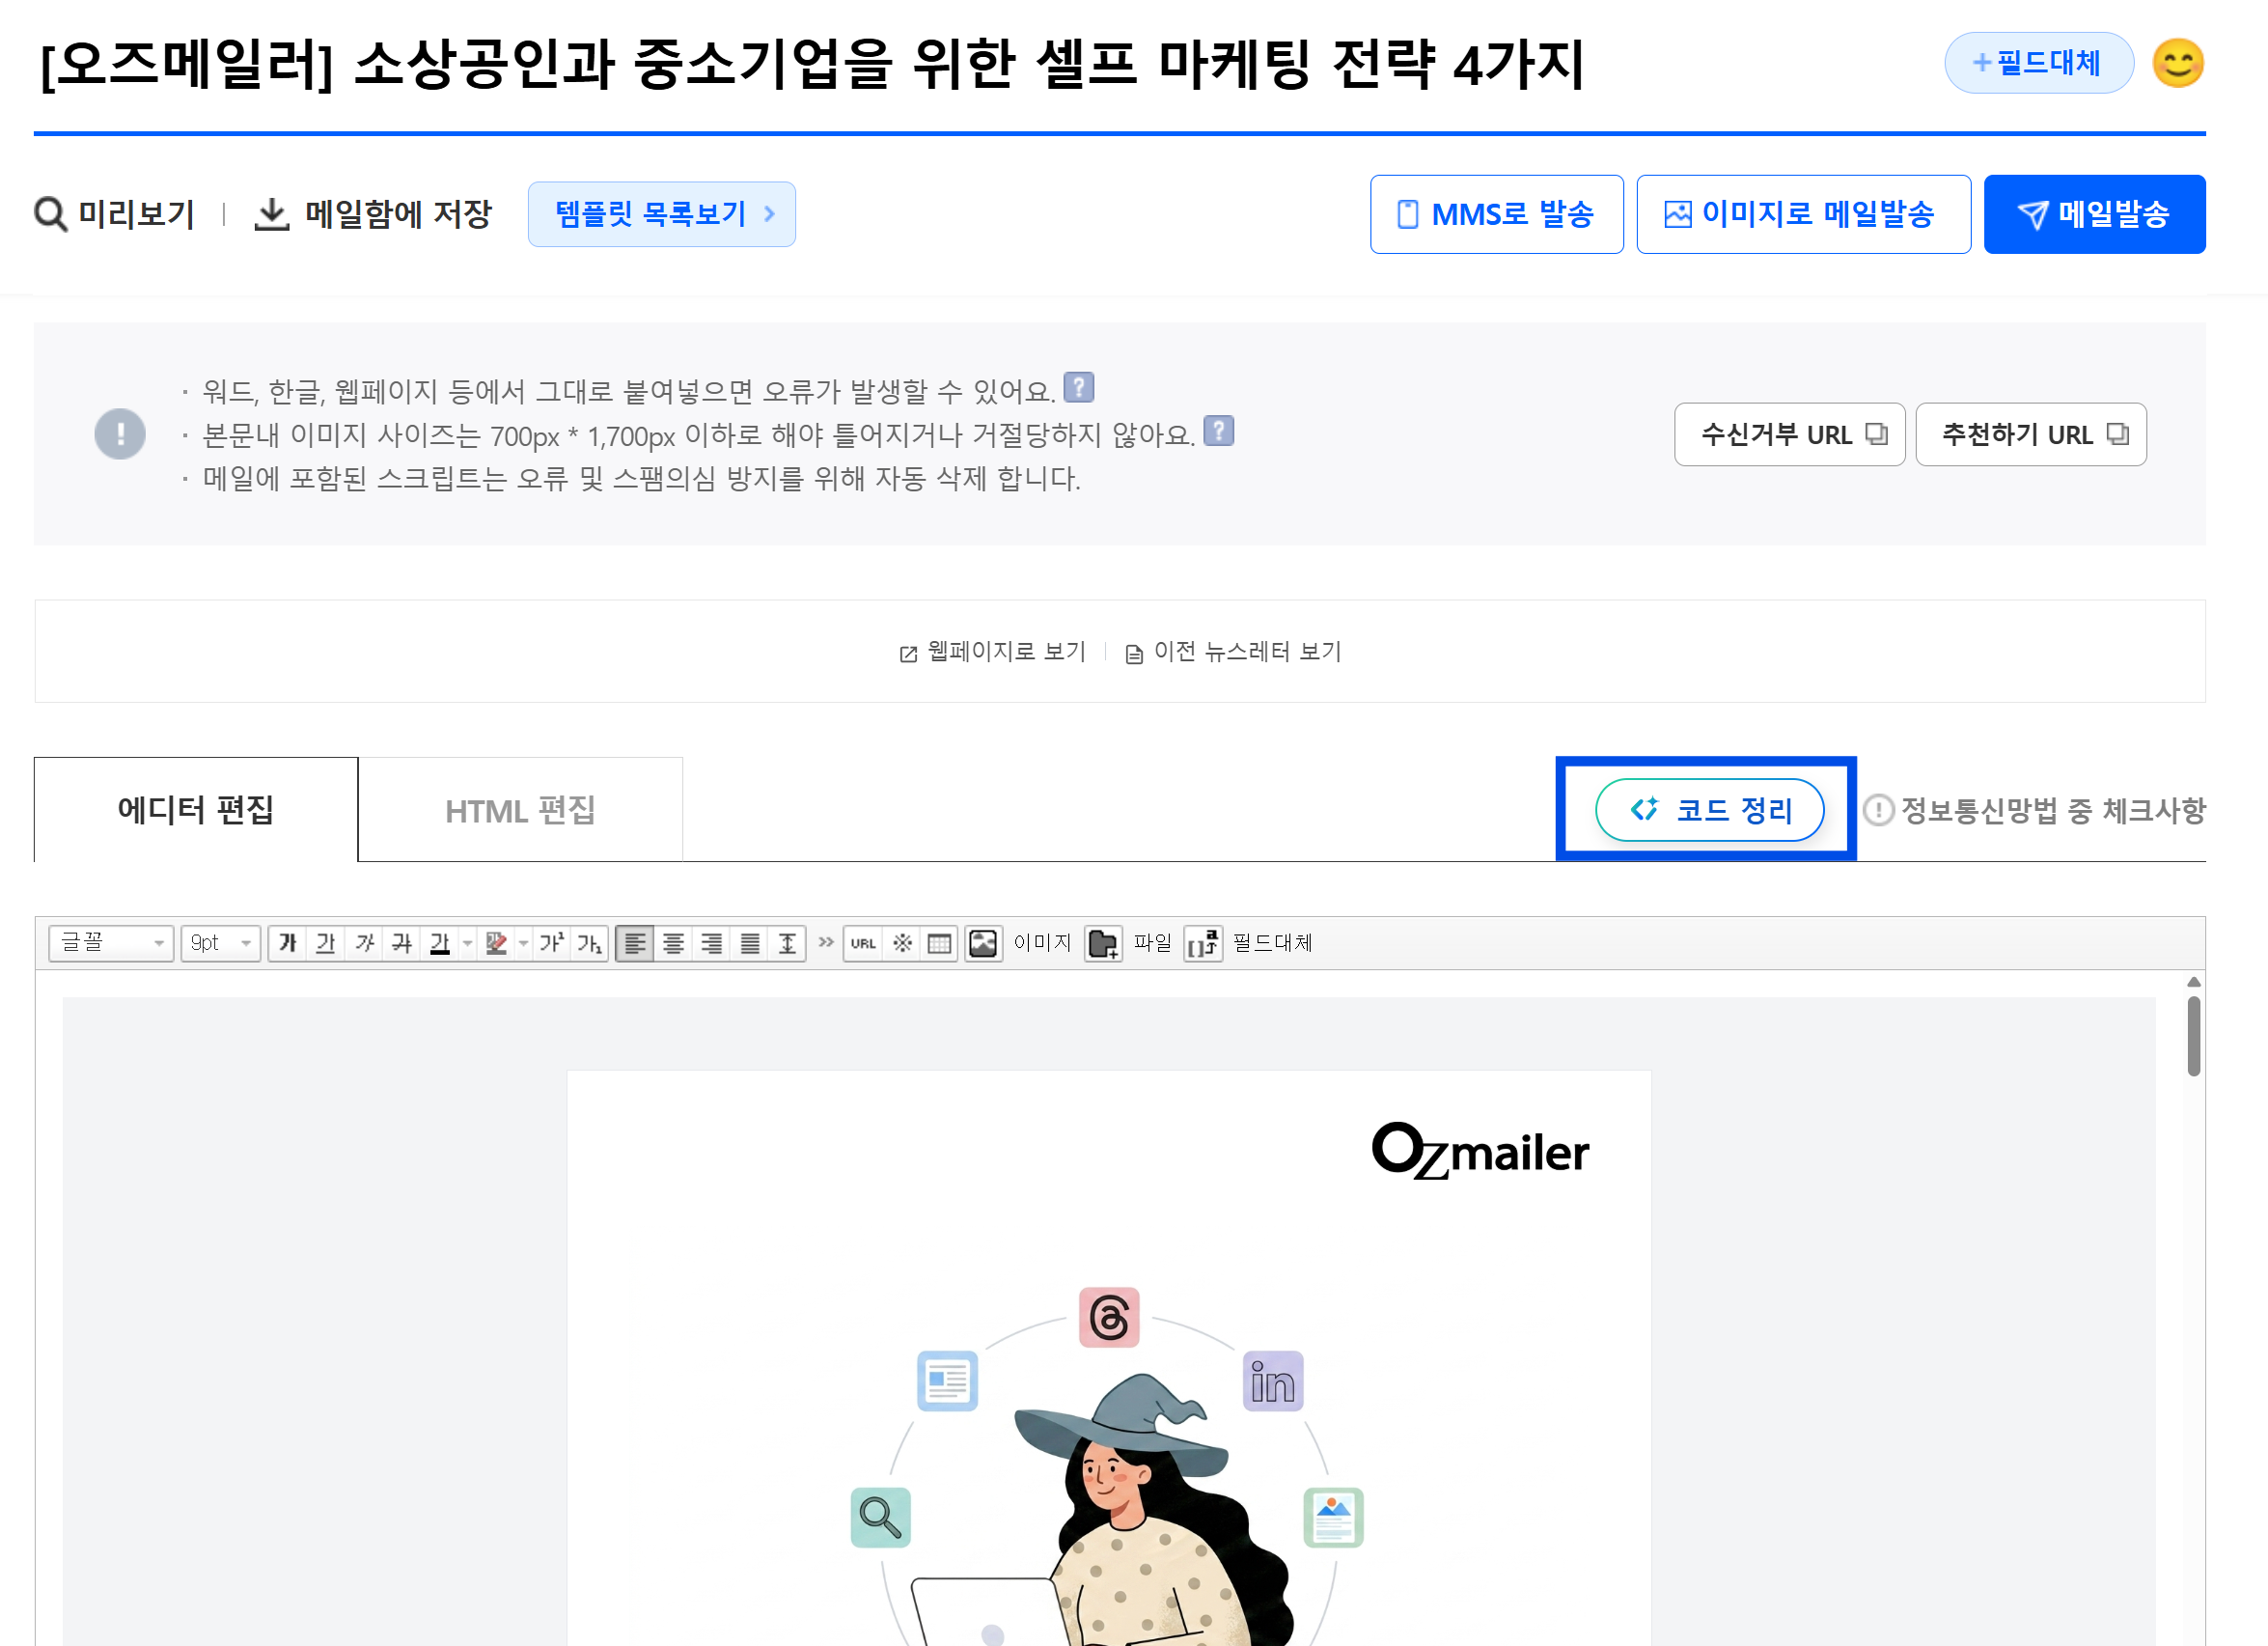Apply underline formatting in editor toolbar
The height and width of the screenshot is (1646, 2268).
pyautogui.click(x=326, y=942)
